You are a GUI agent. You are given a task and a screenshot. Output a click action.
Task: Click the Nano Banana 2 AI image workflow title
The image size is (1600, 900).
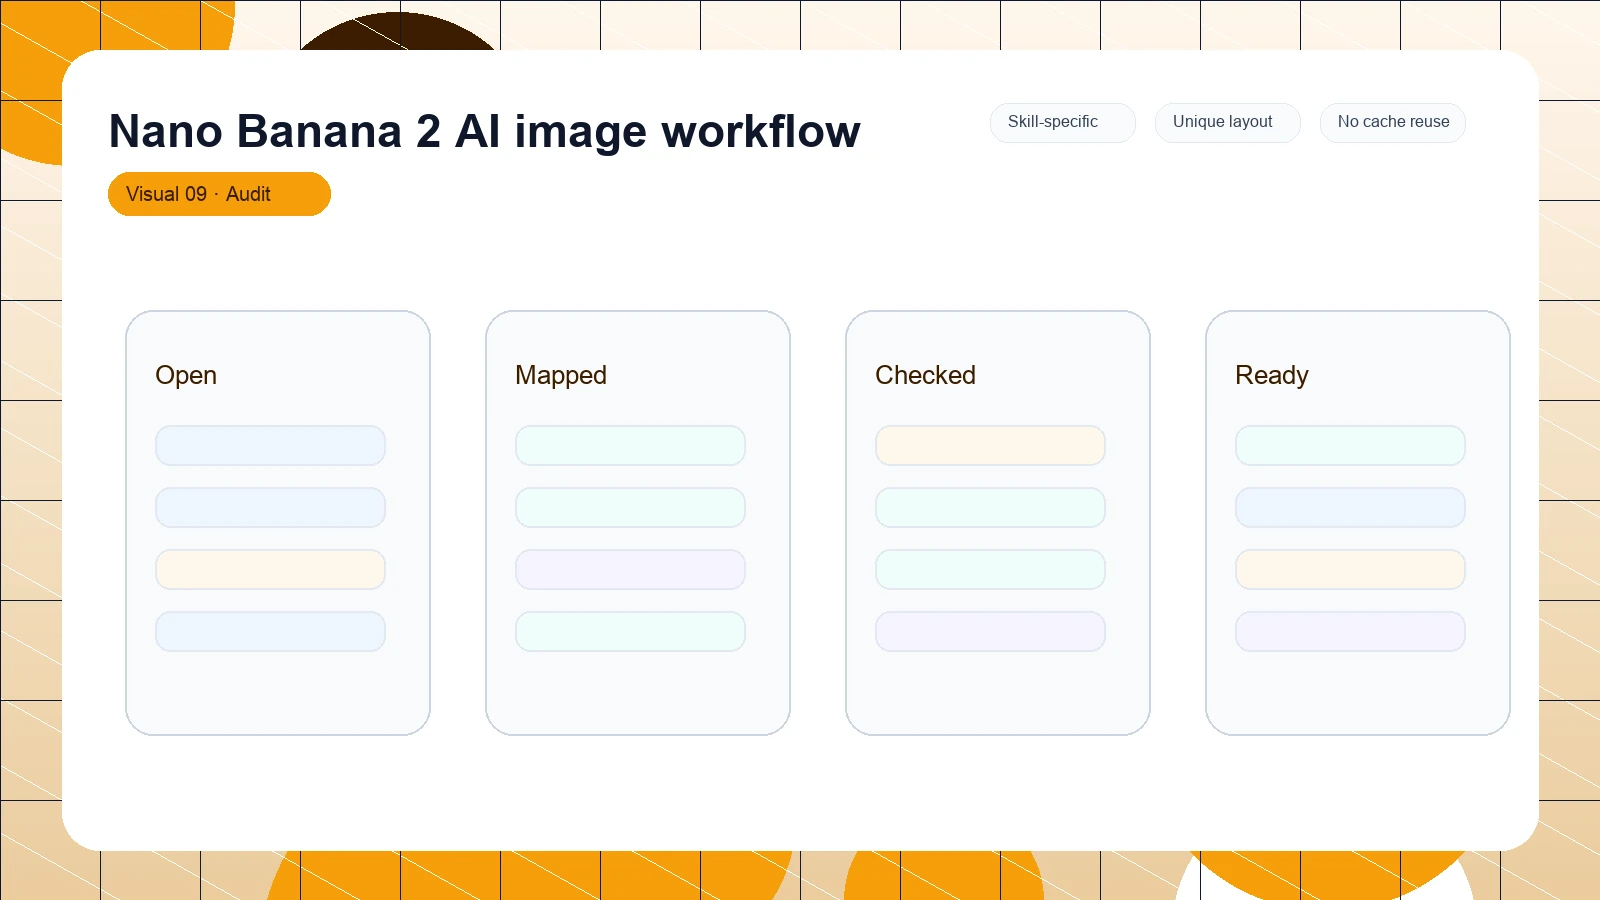pos(484,131)
